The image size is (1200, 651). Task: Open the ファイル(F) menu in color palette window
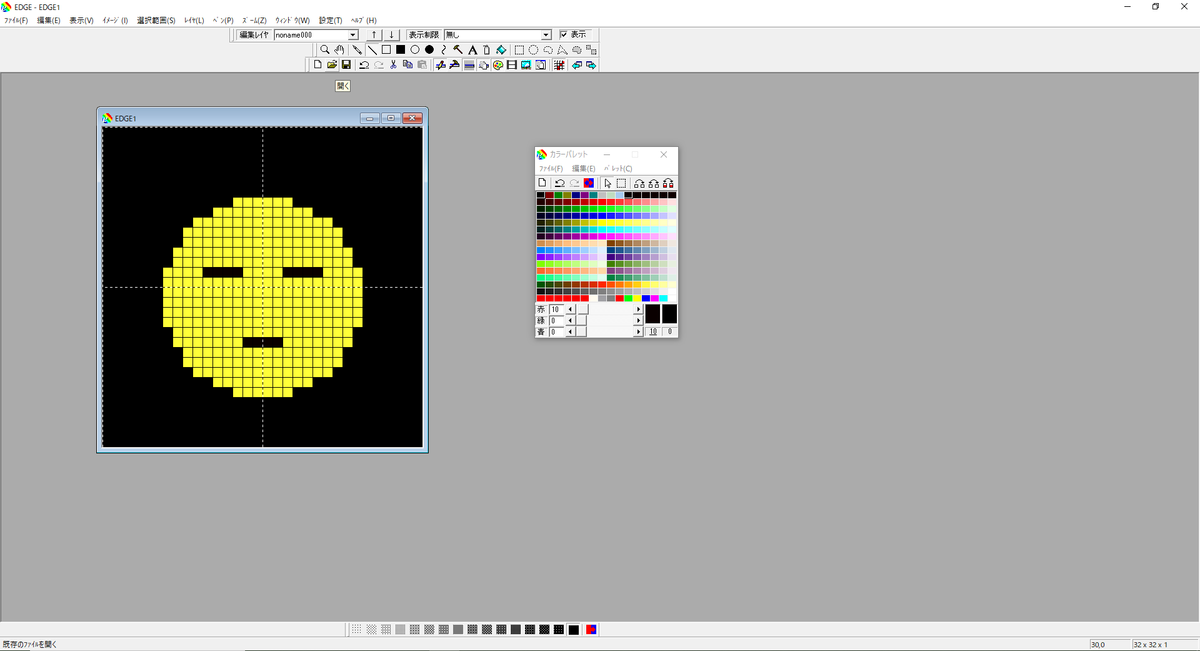coord(552,169)
